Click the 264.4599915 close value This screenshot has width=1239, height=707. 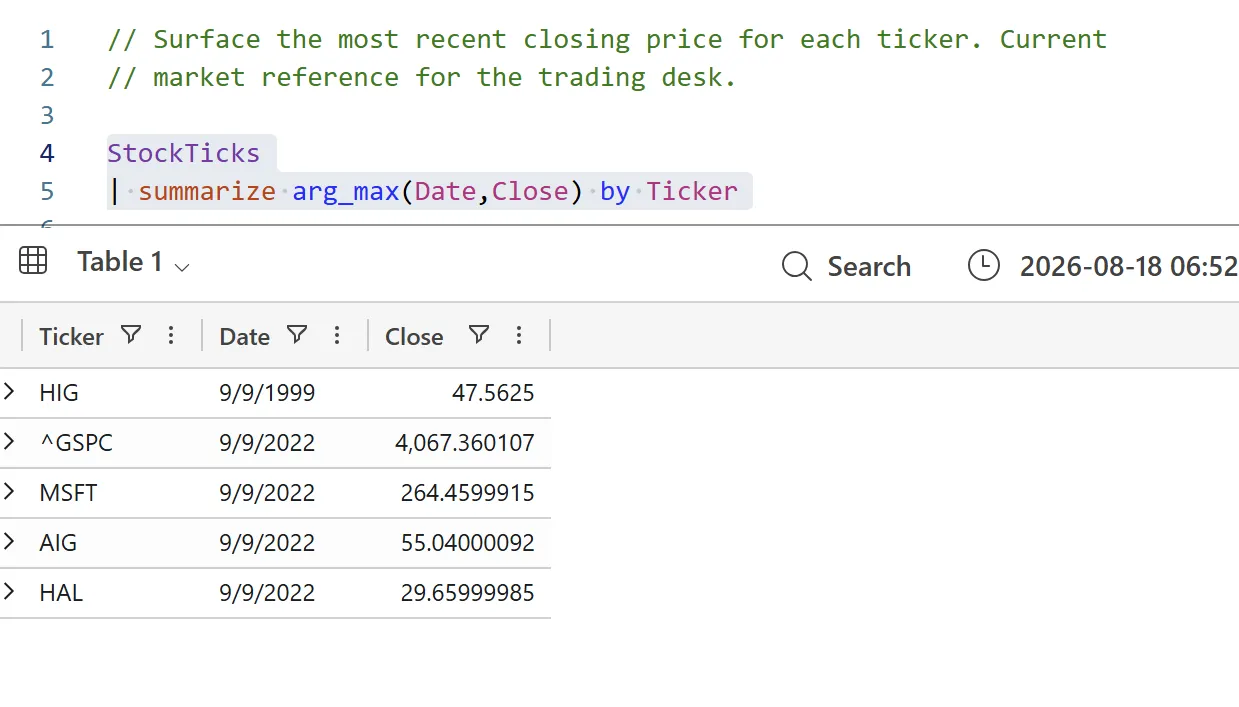click(x=468, y=493)
